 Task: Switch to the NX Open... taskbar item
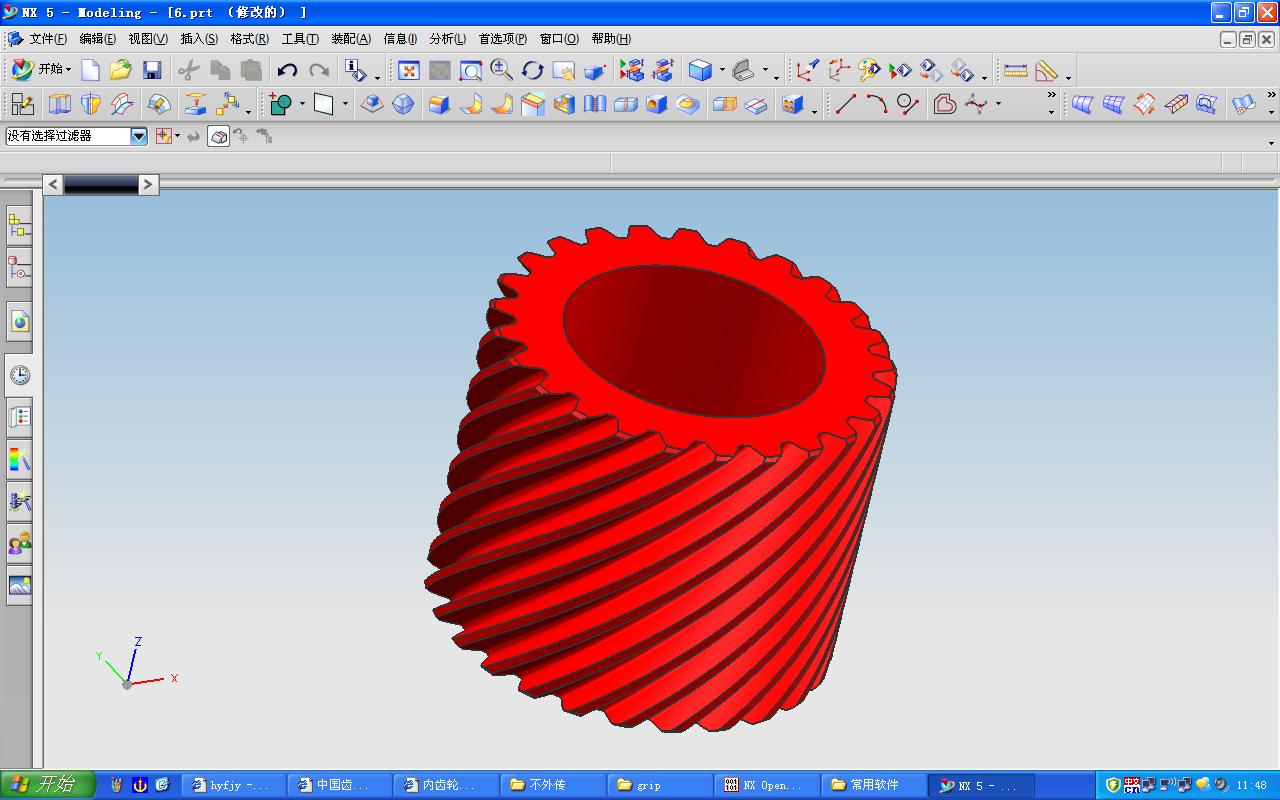tap(767, 785)
